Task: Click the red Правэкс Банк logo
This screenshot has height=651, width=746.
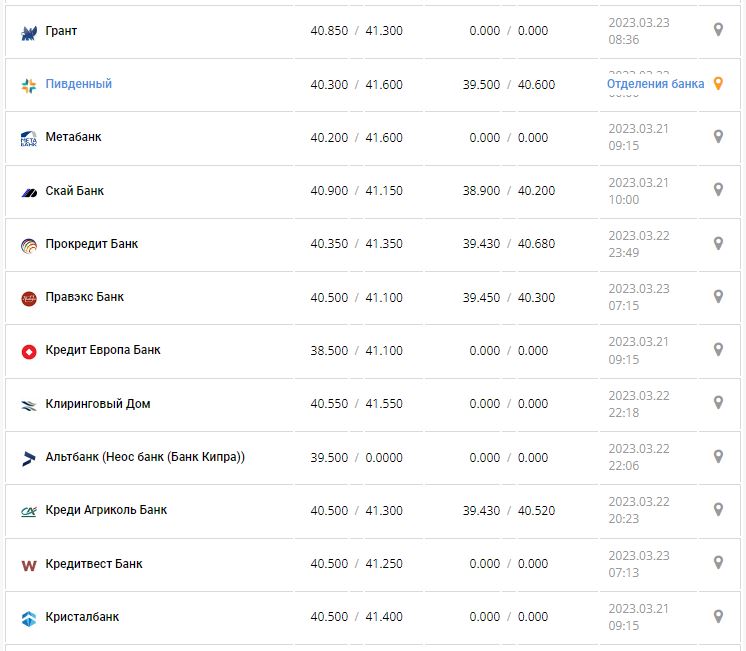Action: [x=29, y=298]
